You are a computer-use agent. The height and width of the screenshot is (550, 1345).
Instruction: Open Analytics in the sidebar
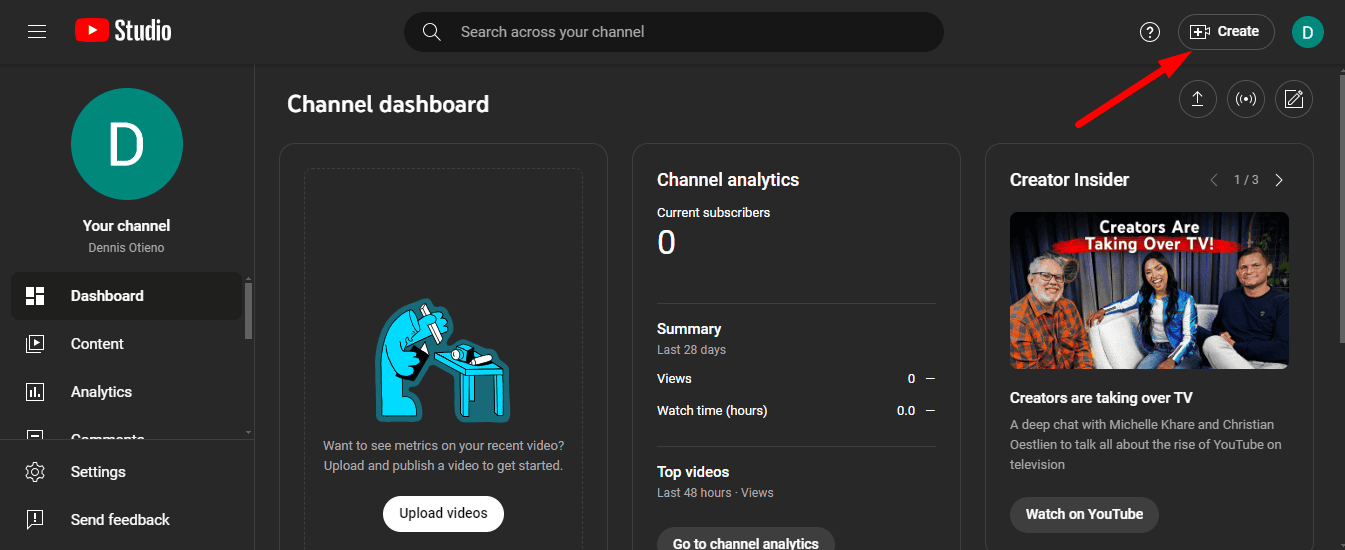[101, 392]
